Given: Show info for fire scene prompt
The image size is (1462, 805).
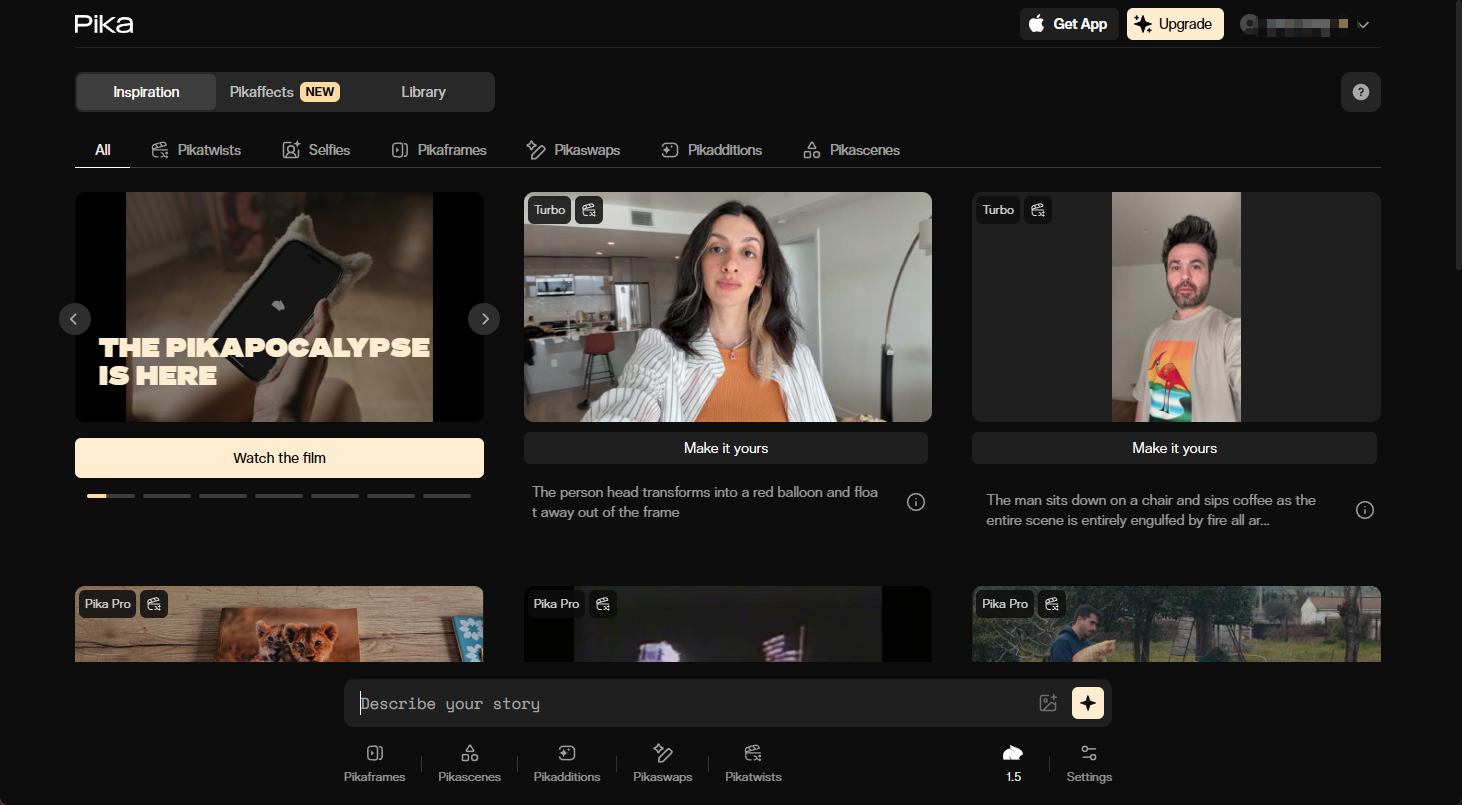Looking at the screenshot, I should 1364,510.
